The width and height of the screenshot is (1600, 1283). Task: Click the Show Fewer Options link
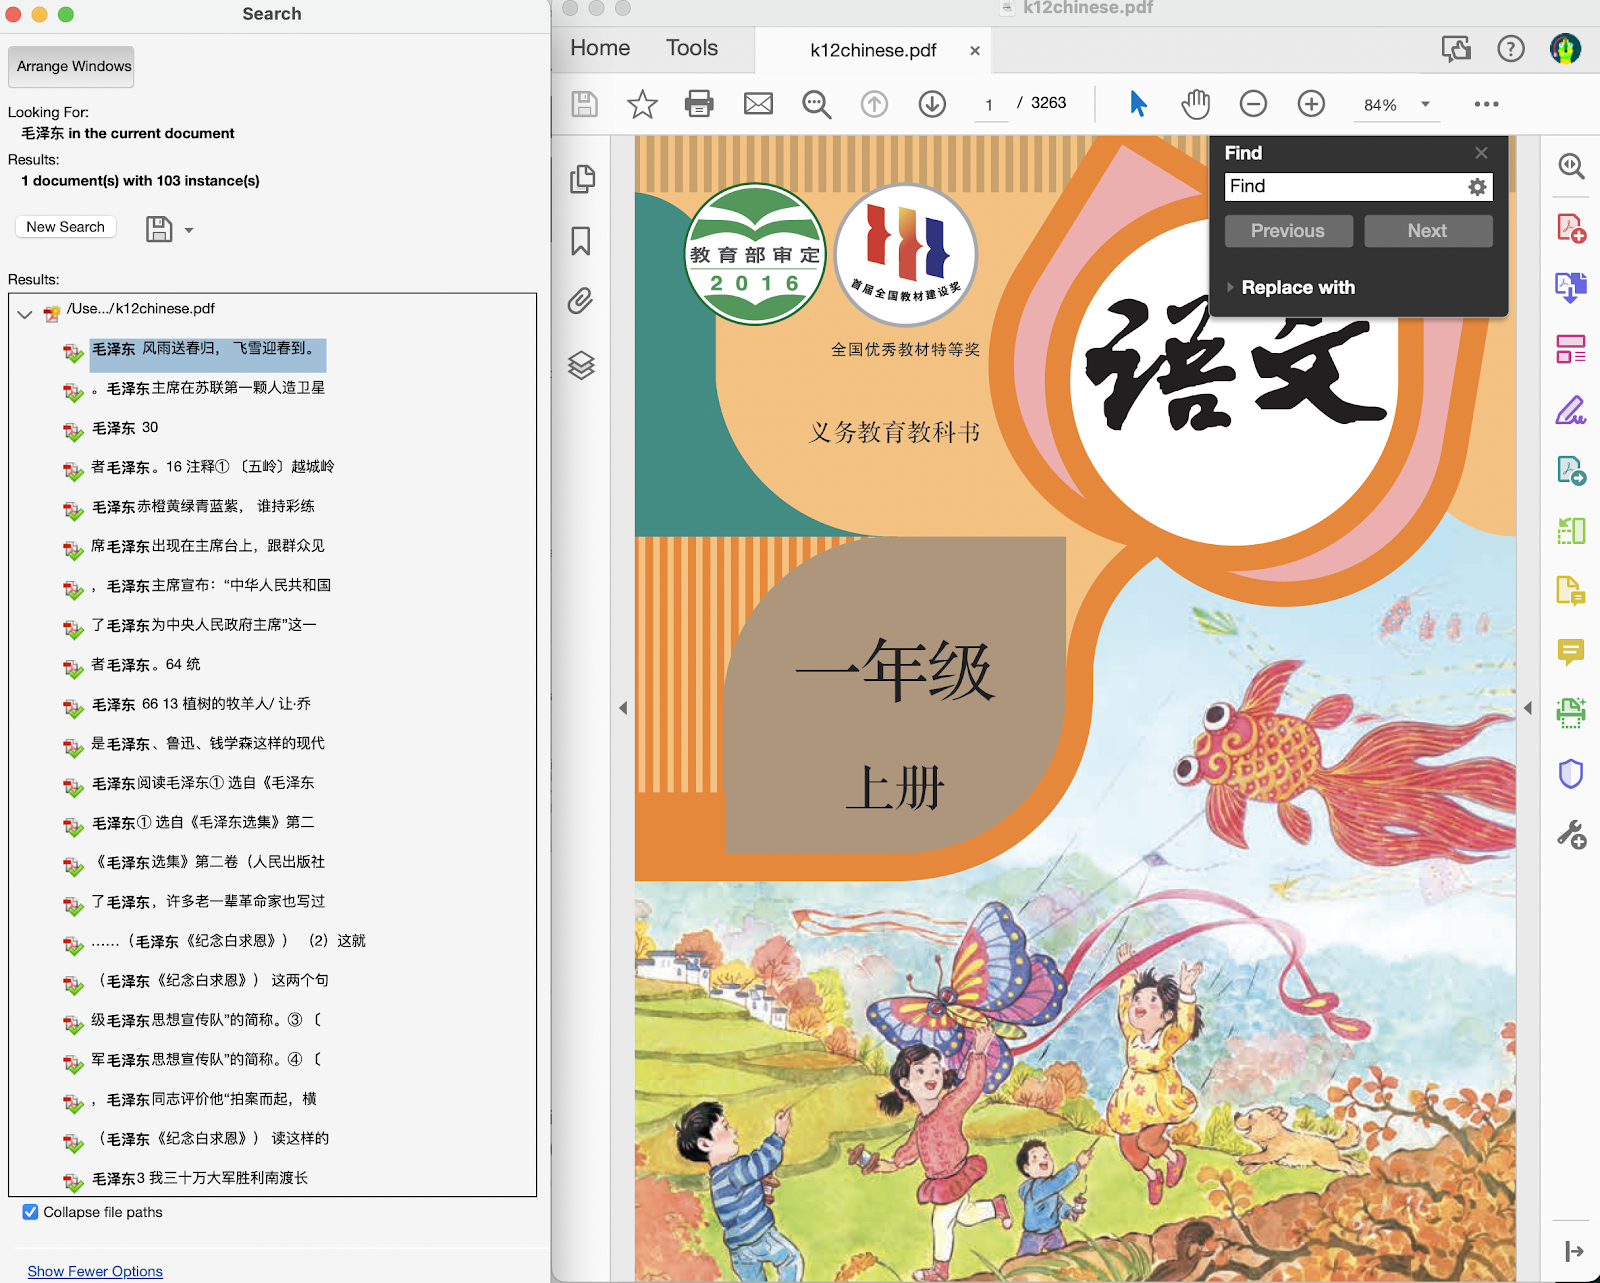pos(95,1271)
